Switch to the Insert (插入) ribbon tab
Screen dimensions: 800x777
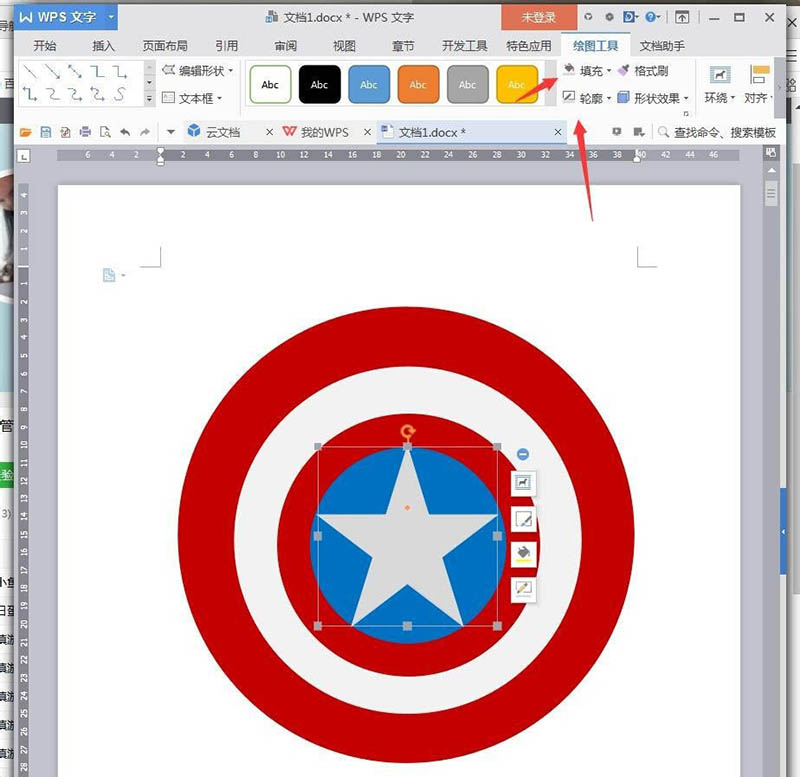coord(103,46)
